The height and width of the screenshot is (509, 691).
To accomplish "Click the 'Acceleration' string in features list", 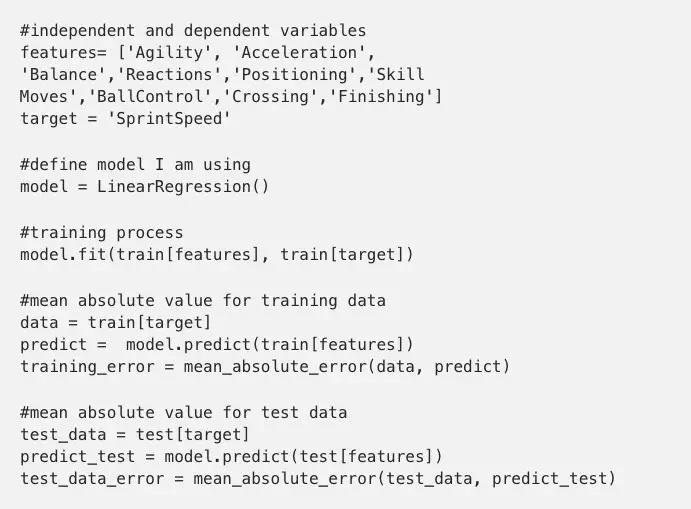I will coord(299,53).
